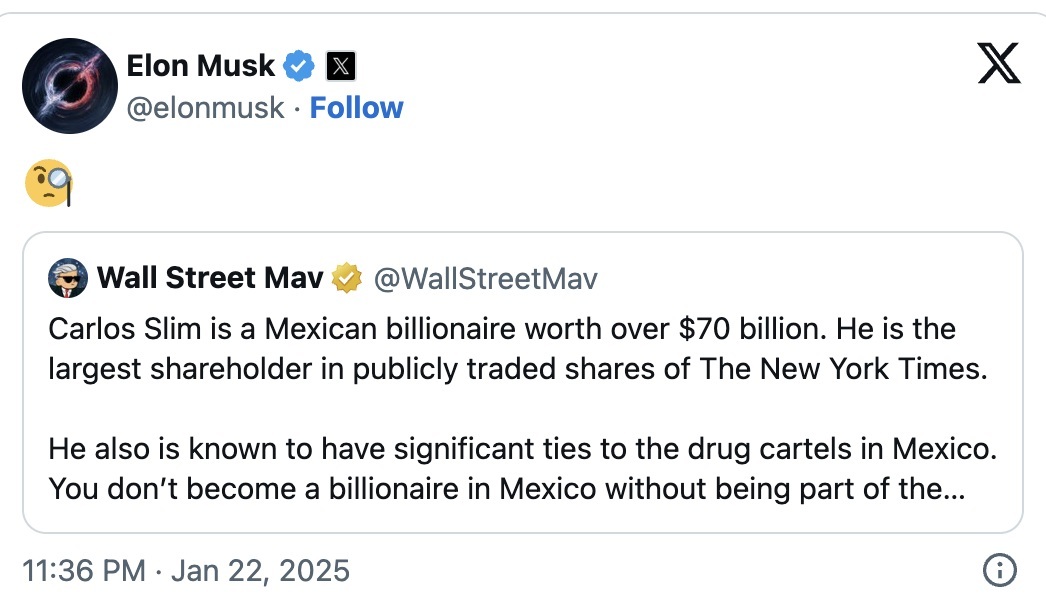
Task: Open the tweet info circle icon
Action: pyautogui.click(x=999, y=571)
